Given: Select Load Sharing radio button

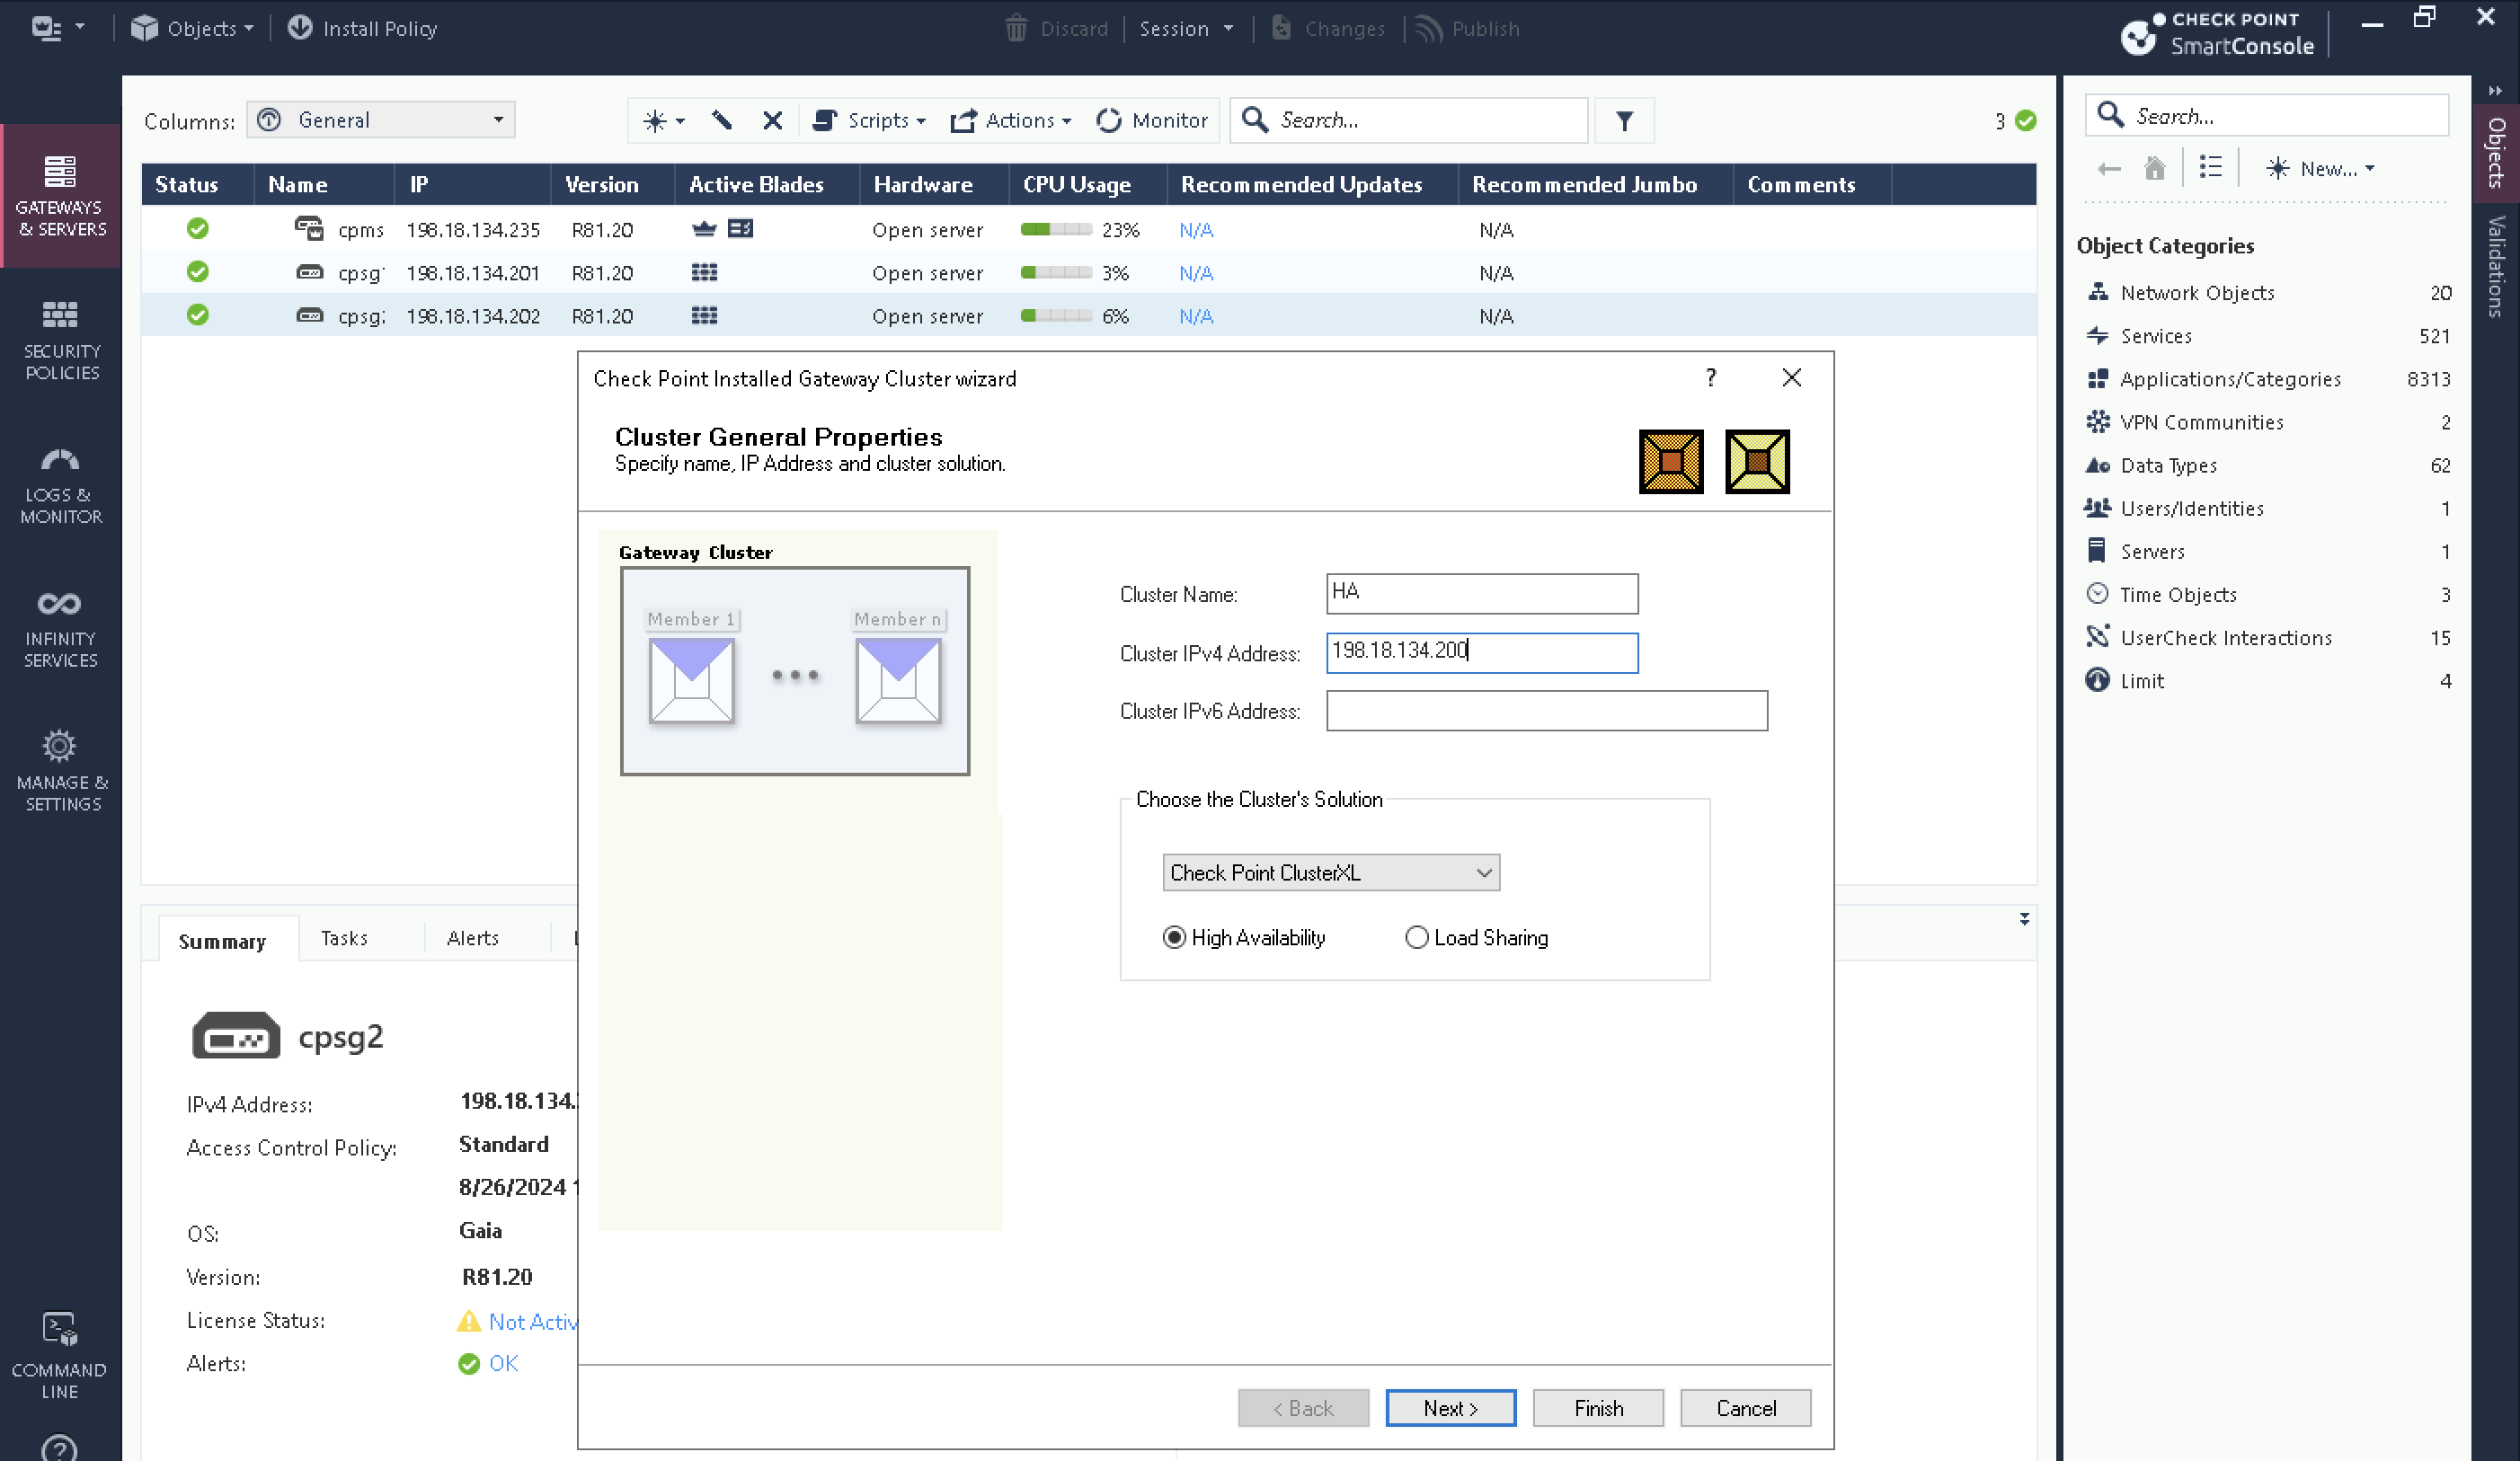Looking at the screenshot, I should coord(1416,937).
